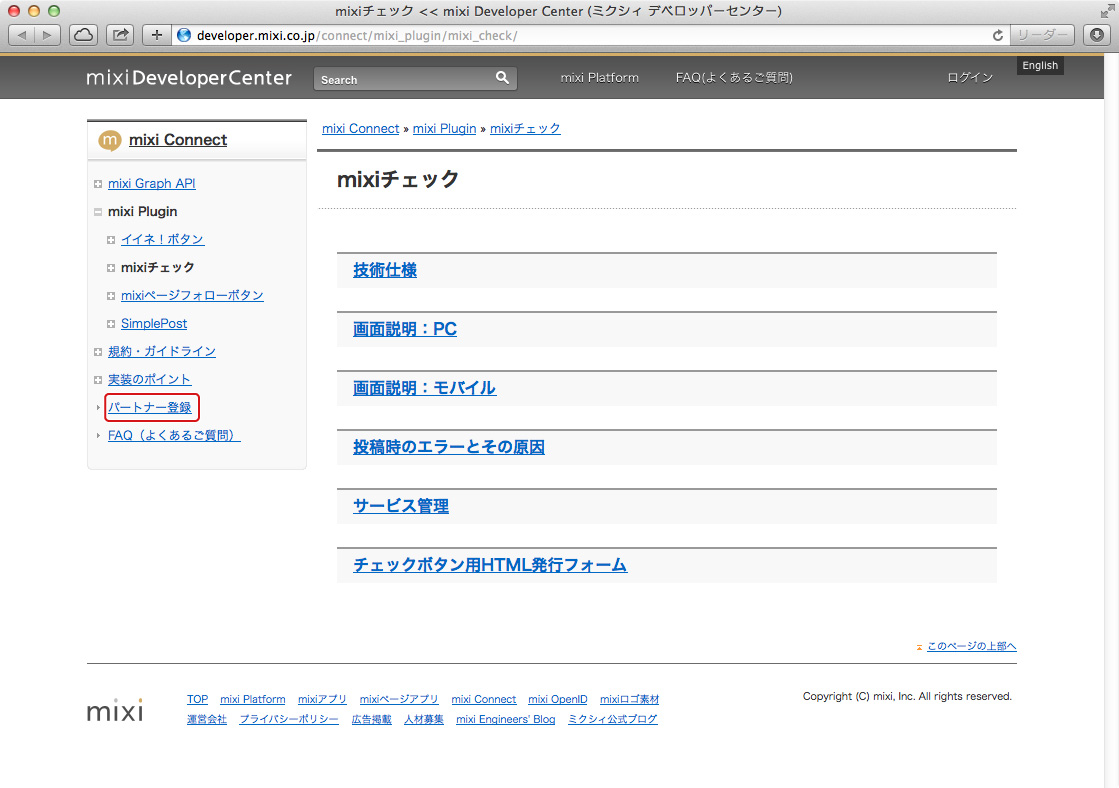Open mixi Platform in the header navigation
The height and width of the screenshot is (788, 1119).
coord(599,78)
